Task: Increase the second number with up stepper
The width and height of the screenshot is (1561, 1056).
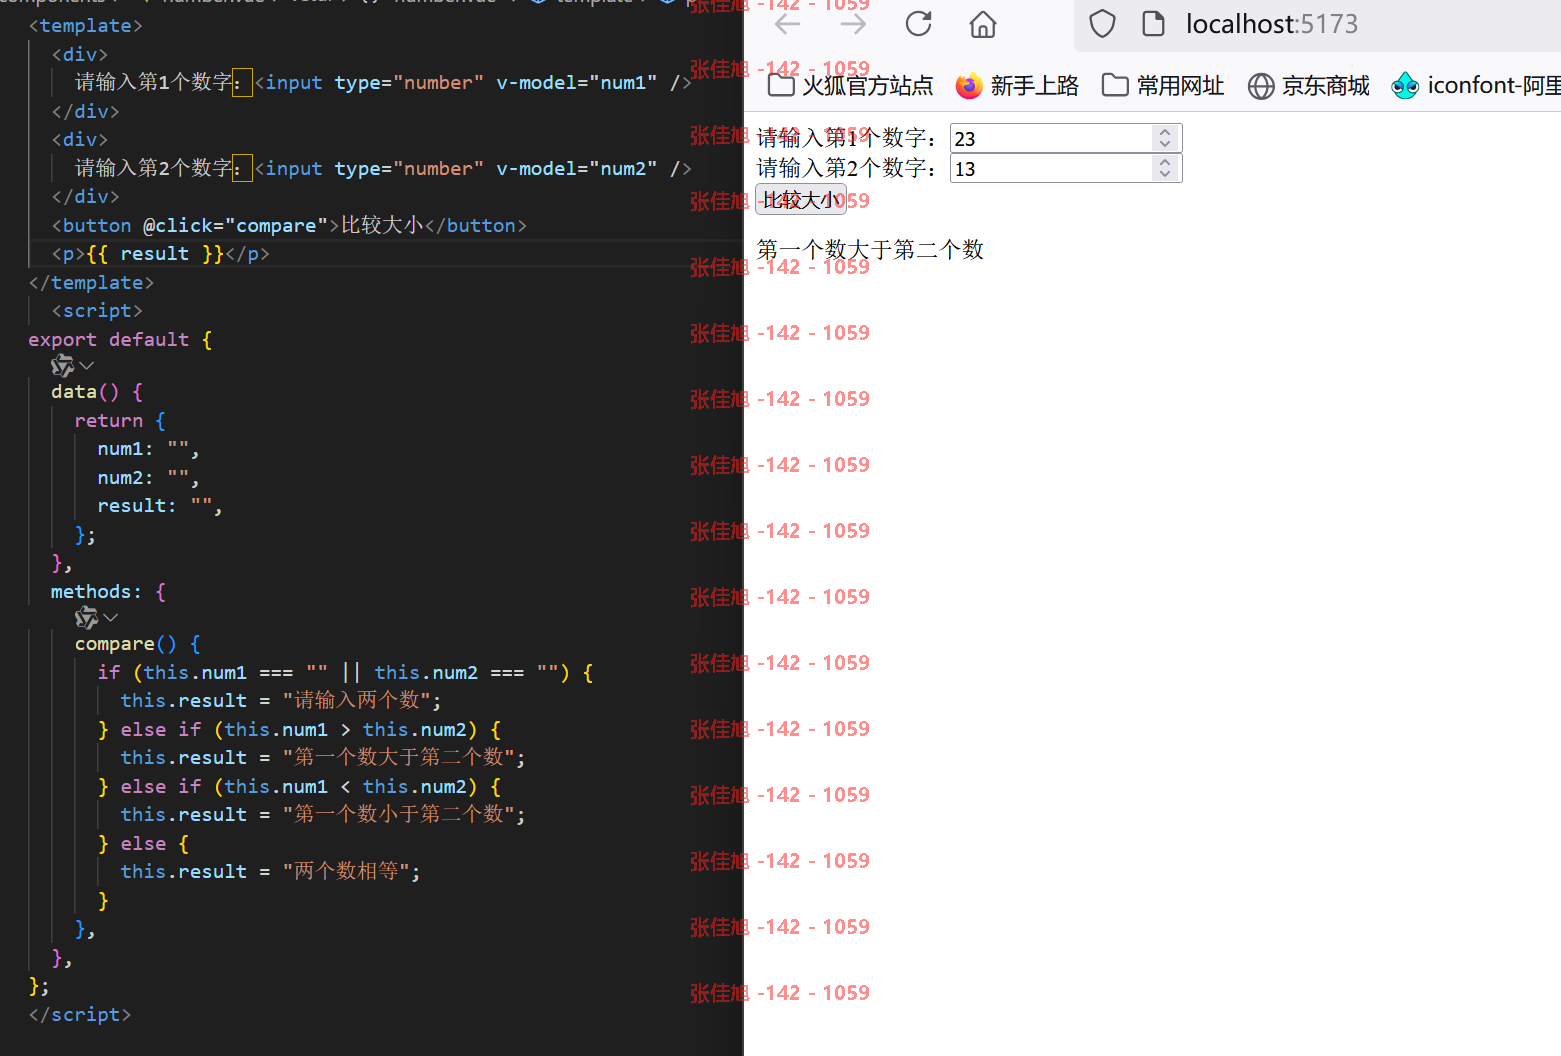Action: 1165,162
